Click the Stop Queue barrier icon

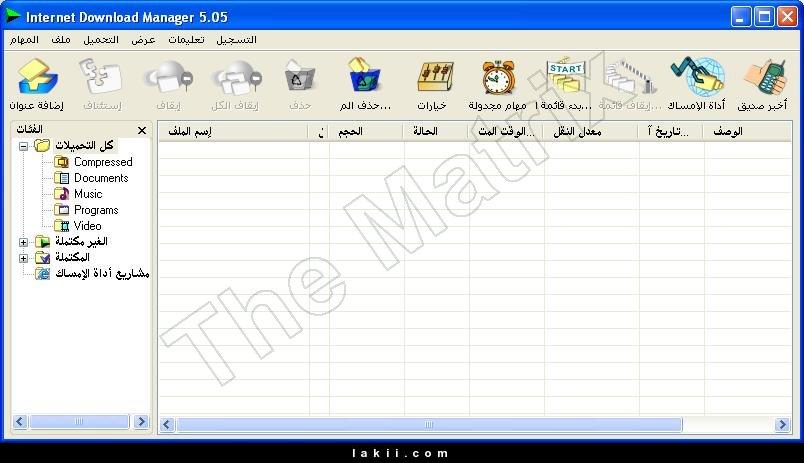(x=631, y=77)
